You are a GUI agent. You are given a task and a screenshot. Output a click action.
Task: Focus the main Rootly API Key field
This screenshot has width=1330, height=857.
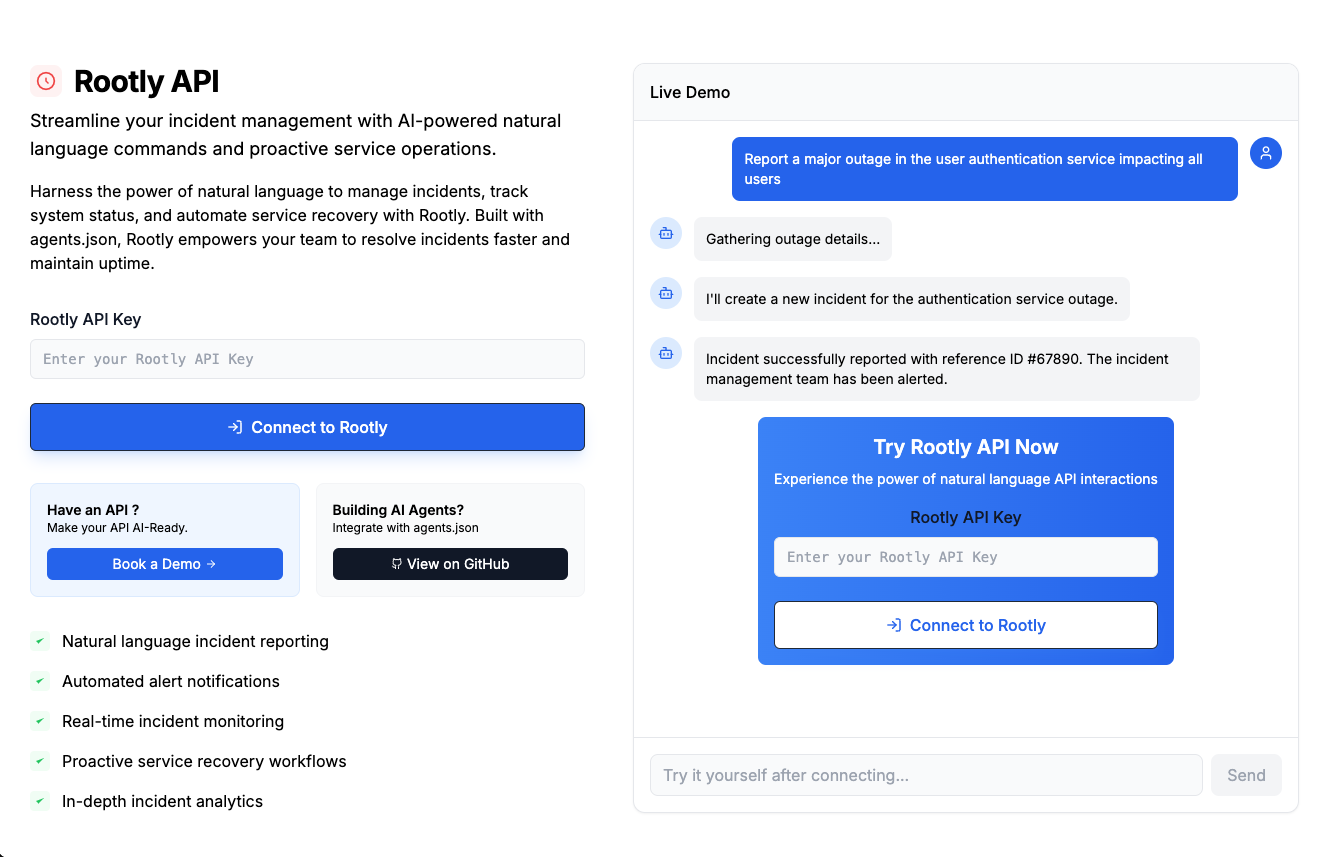(307, 359)
